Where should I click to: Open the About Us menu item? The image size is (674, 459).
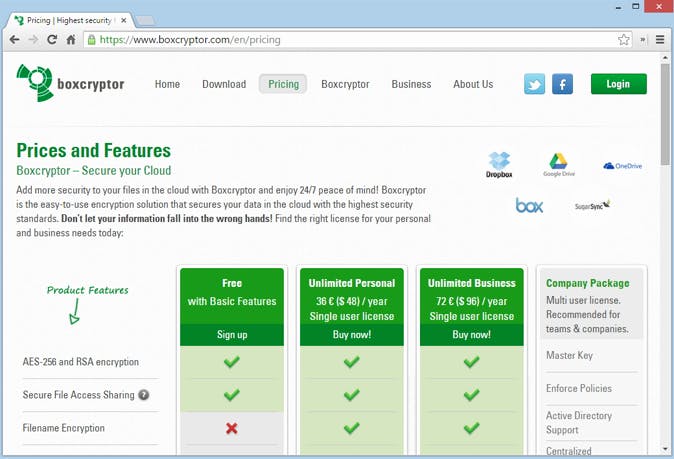point(473,84)
